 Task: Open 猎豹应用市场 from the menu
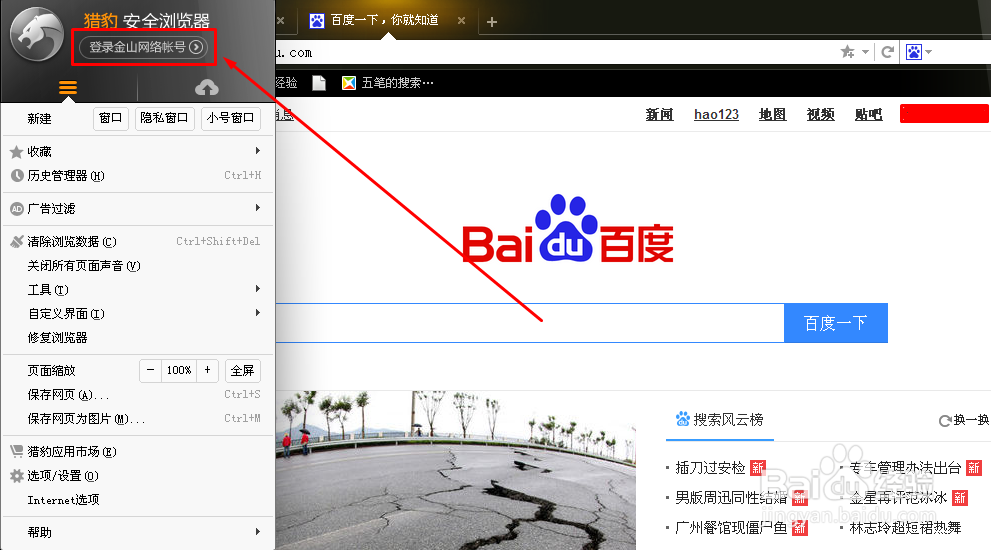(138, 451)
